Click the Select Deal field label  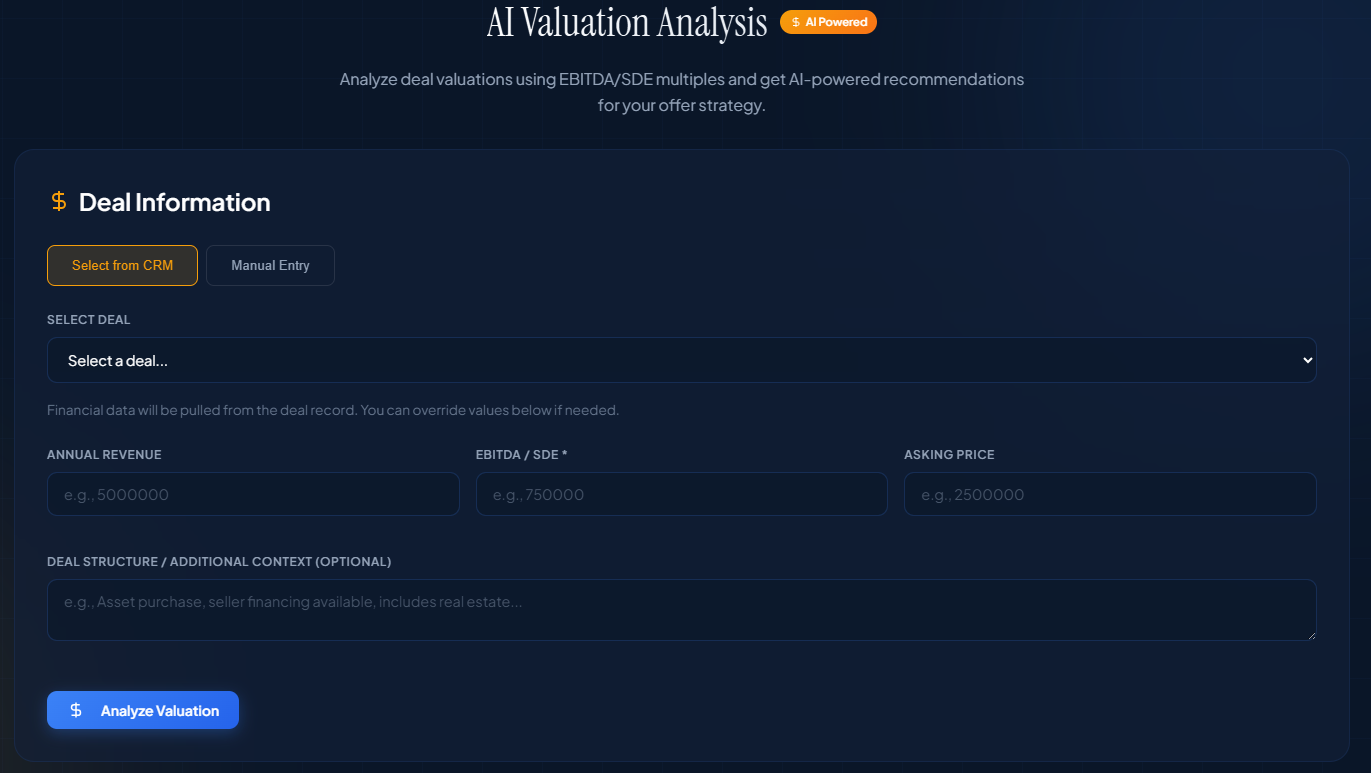click(88, 319)
